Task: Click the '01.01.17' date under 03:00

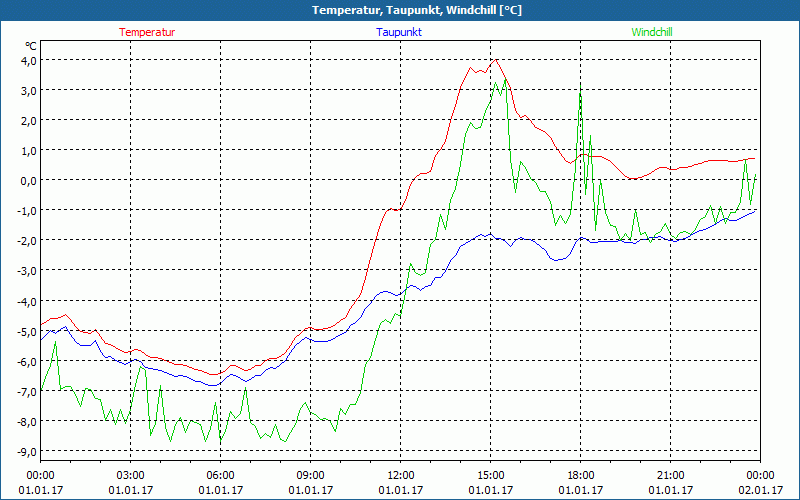Action: tap(131, 490)
